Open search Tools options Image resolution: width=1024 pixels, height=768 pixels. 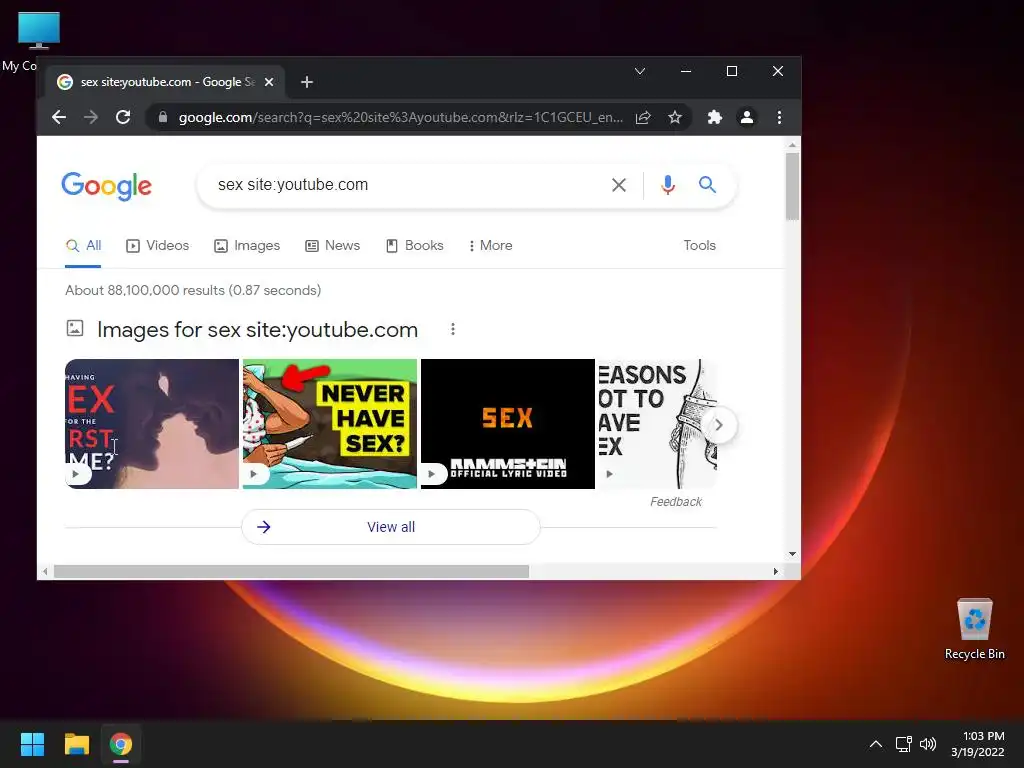pos(699,246)
